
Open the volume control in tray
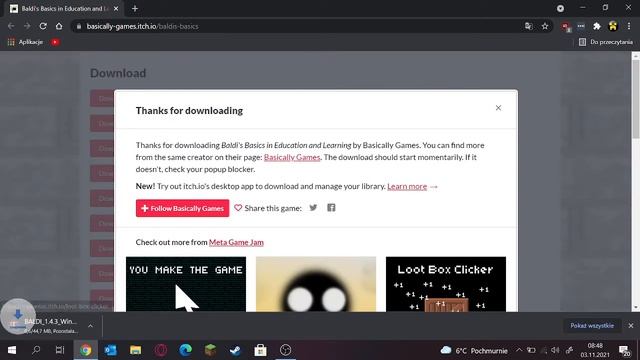[x=555, y=350]
